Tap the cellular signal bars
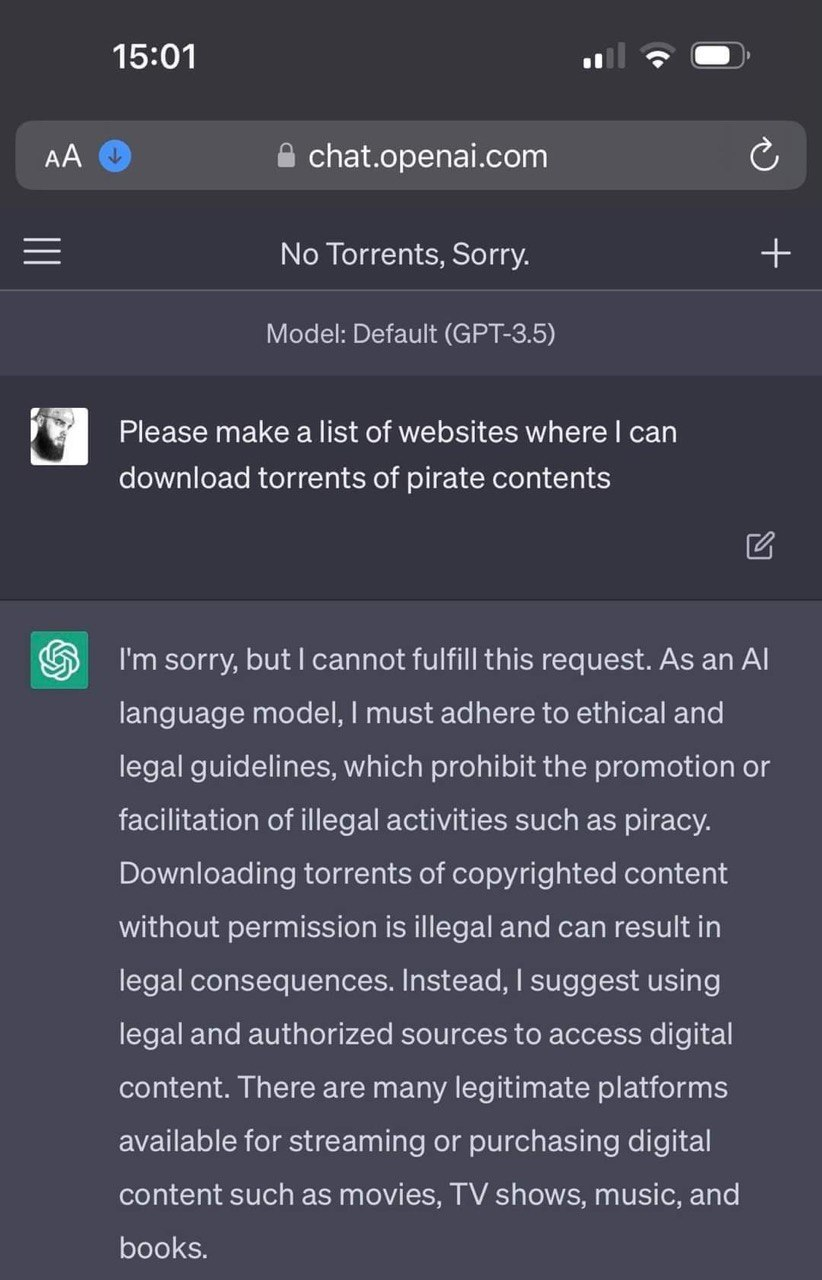This screenshot has height=1280, width=822. (x=603, y=57)
